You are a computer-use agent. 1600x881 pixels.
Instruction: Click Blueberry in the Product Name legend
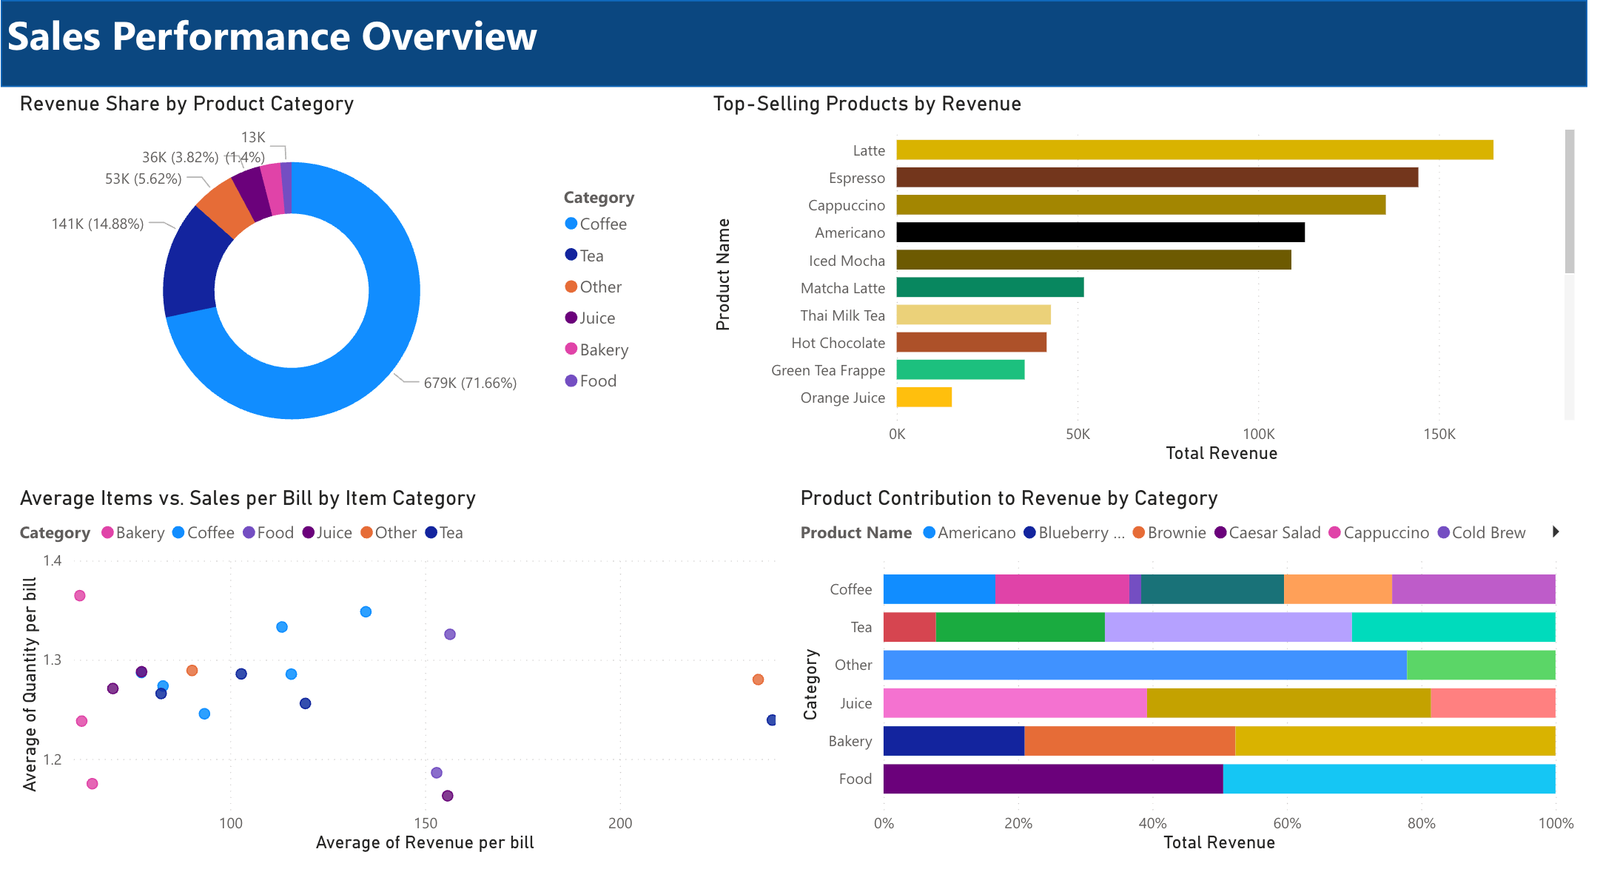pos(1074,533)
